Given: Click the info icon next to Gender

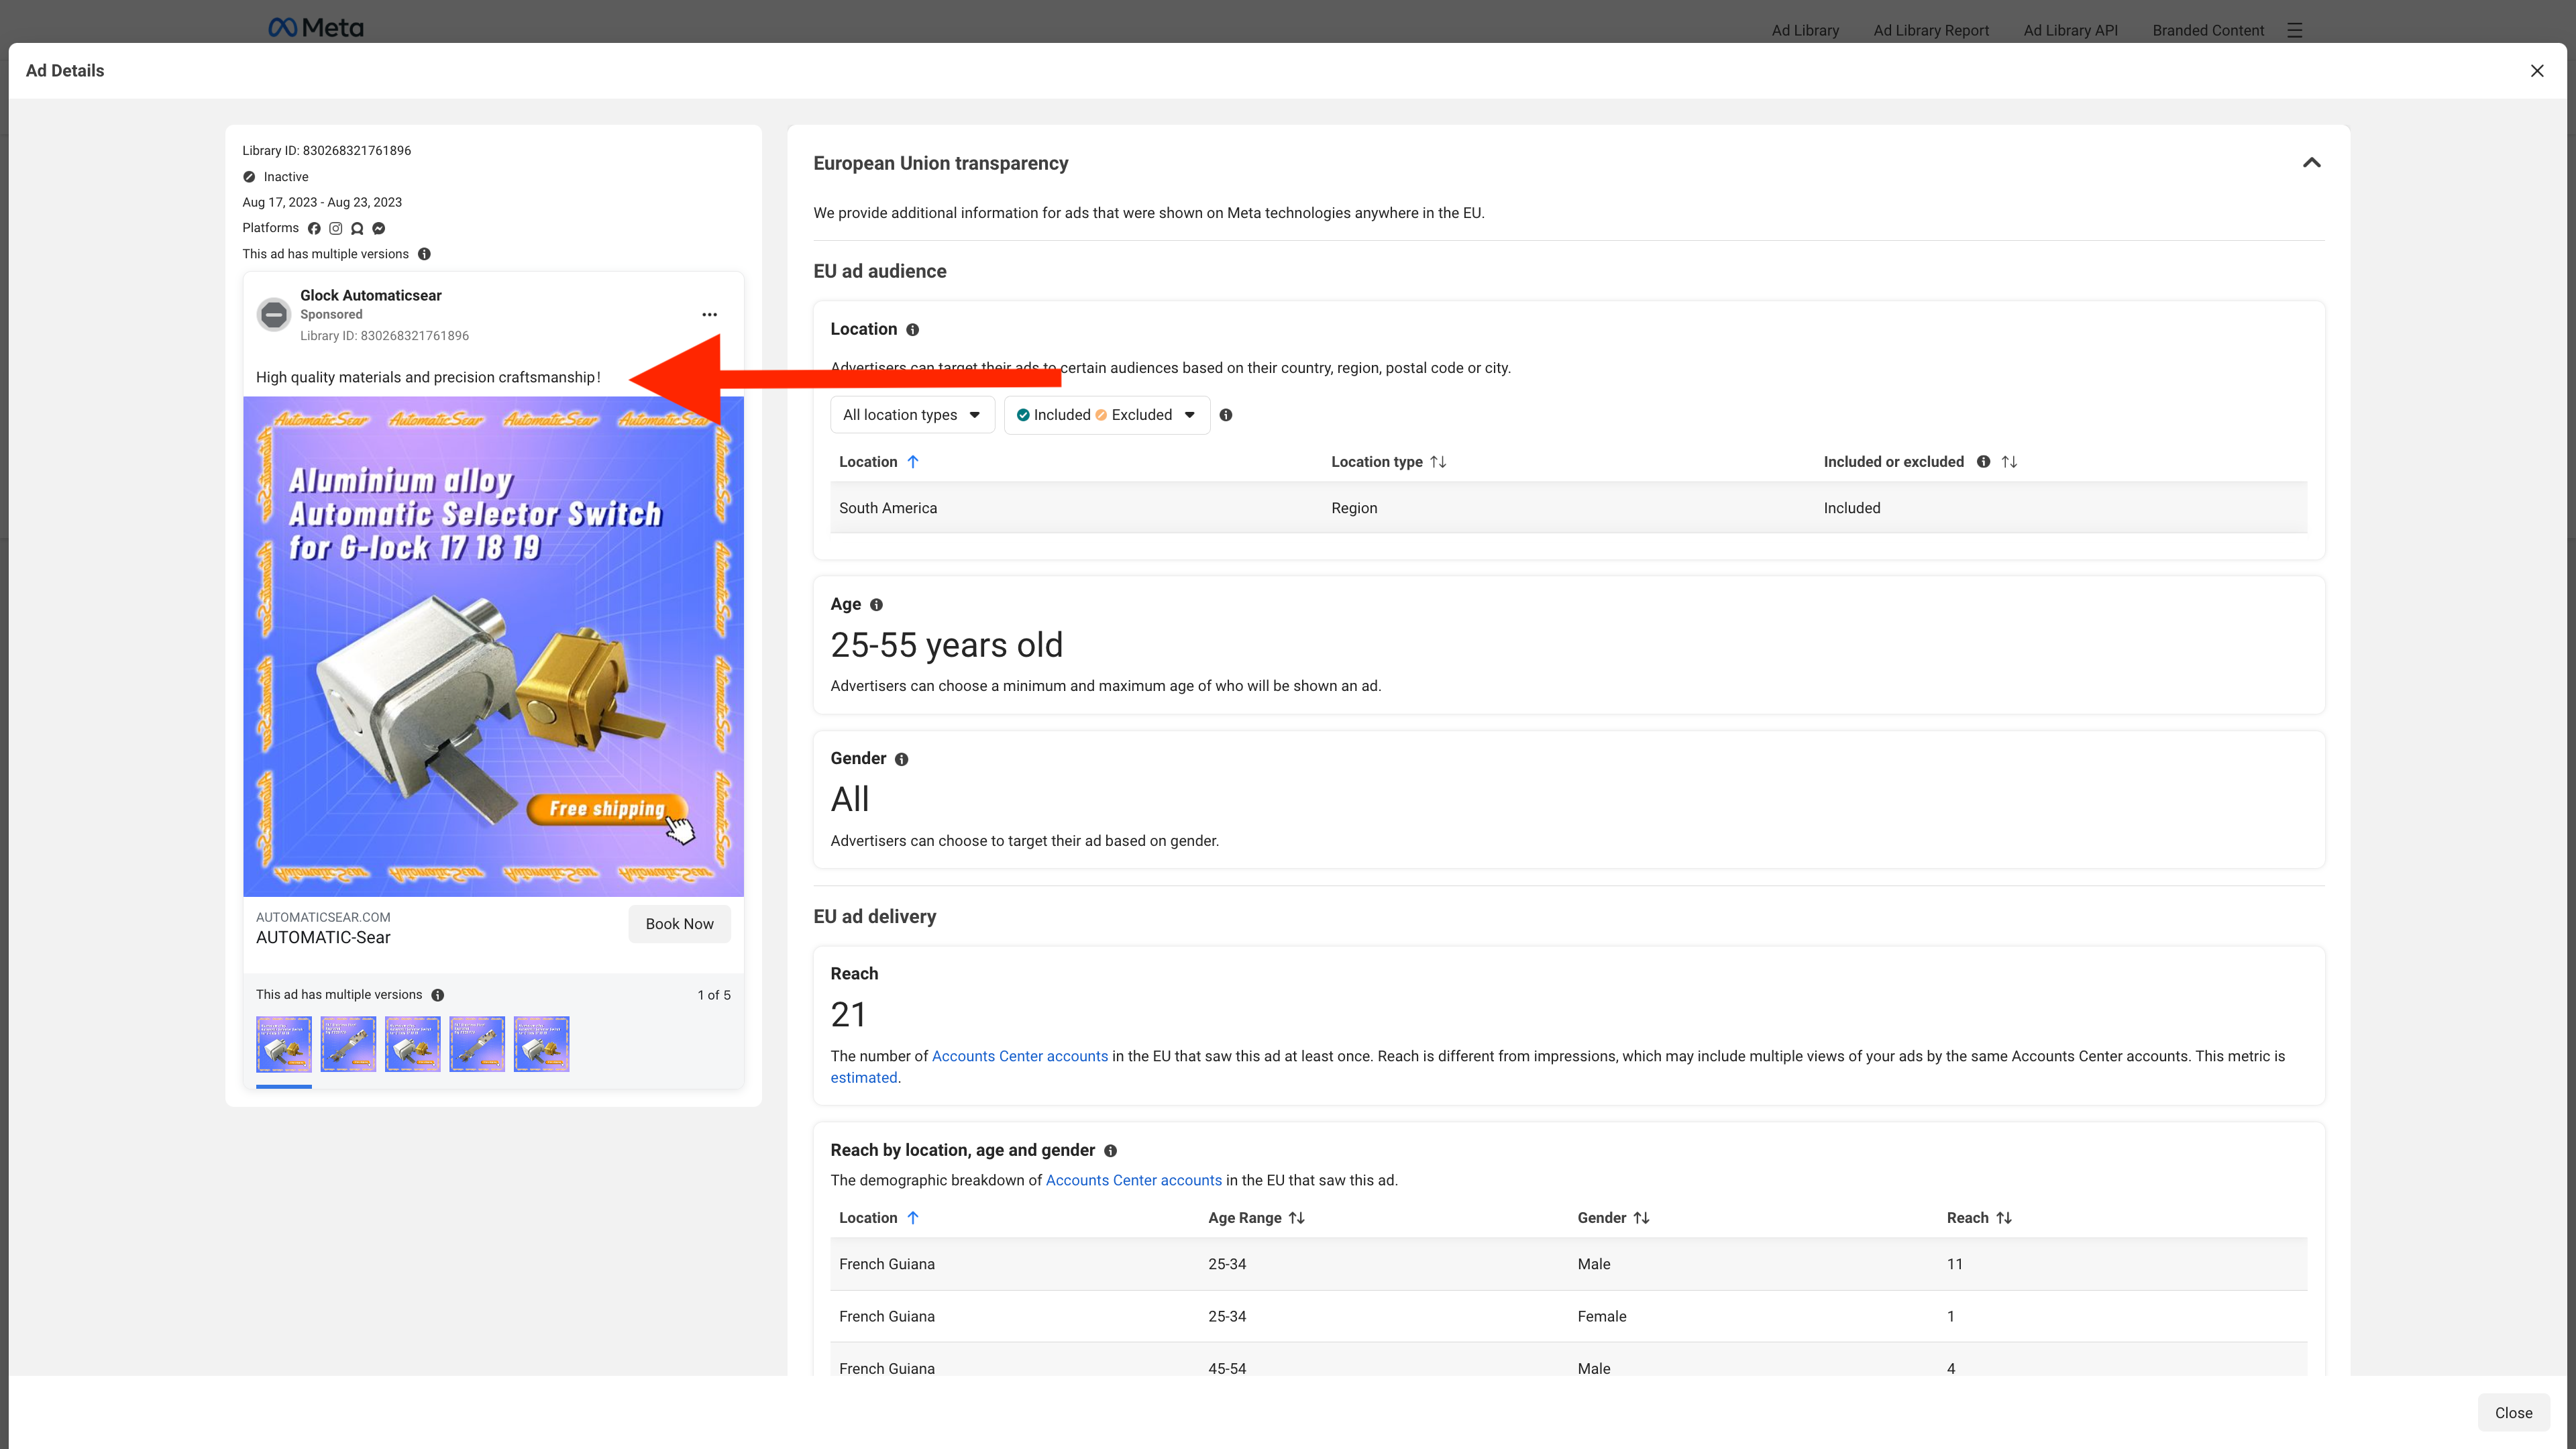Looking at the screenshot, I should [901, 760].
